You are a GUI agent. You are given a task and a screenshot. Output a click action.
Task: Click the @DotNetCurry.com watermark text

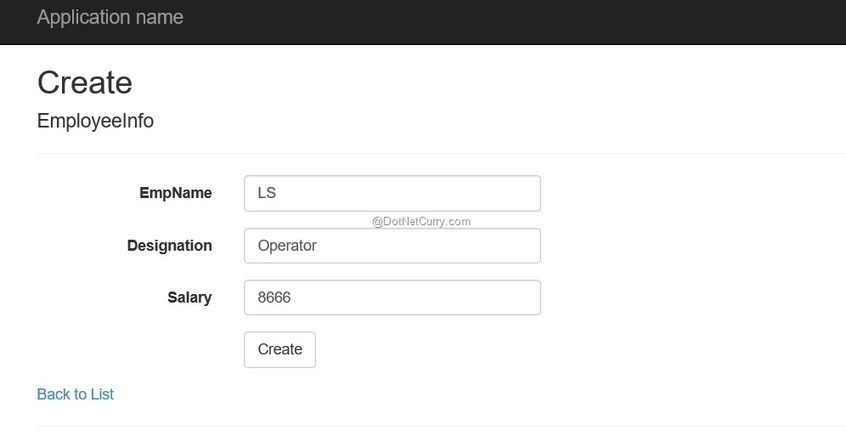[421, 222]
